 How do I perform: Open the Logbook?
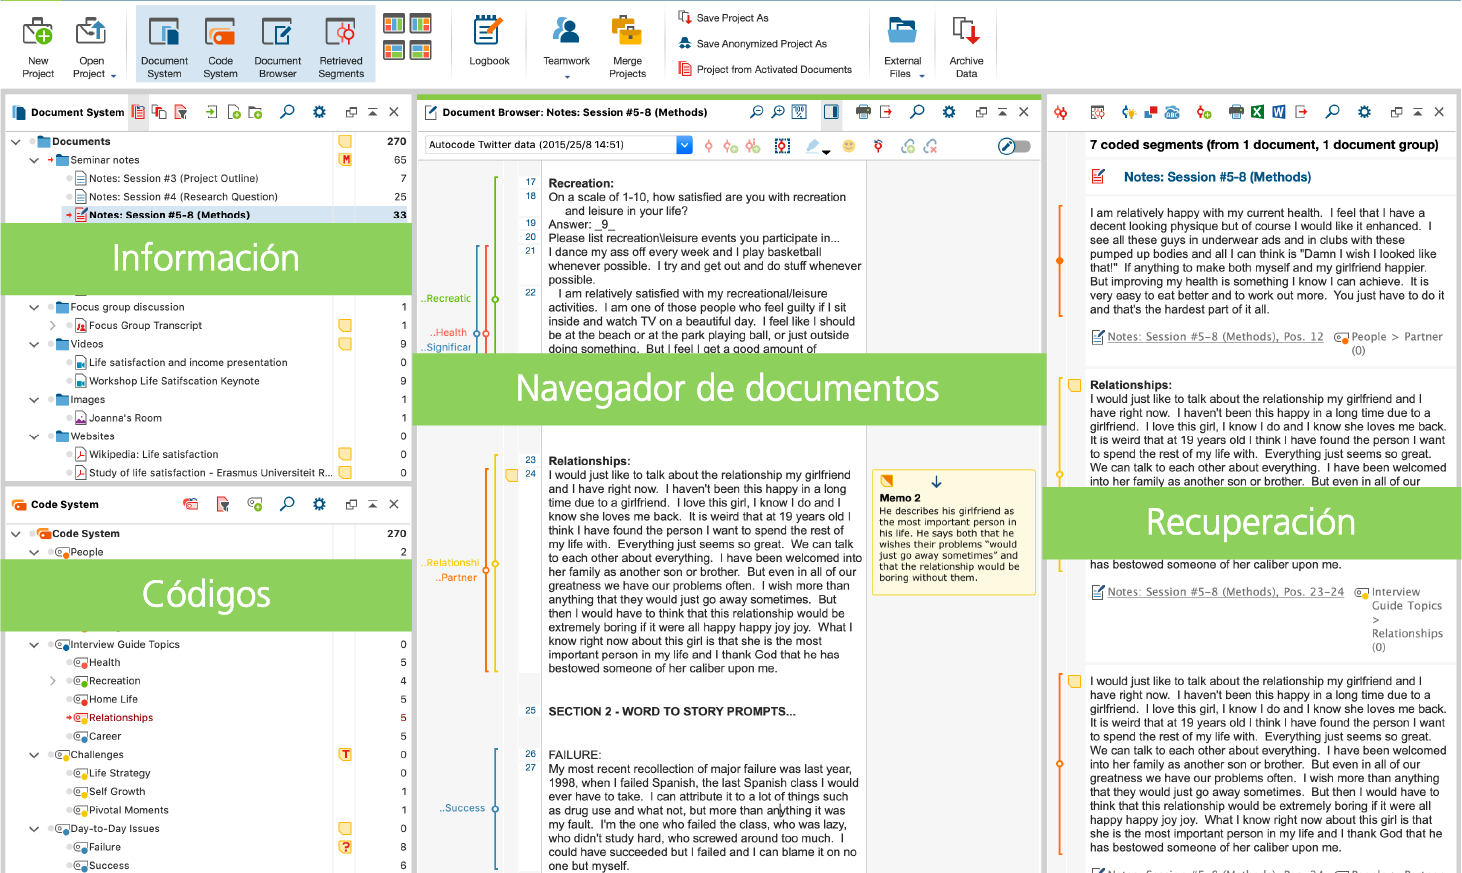[489, 42]
